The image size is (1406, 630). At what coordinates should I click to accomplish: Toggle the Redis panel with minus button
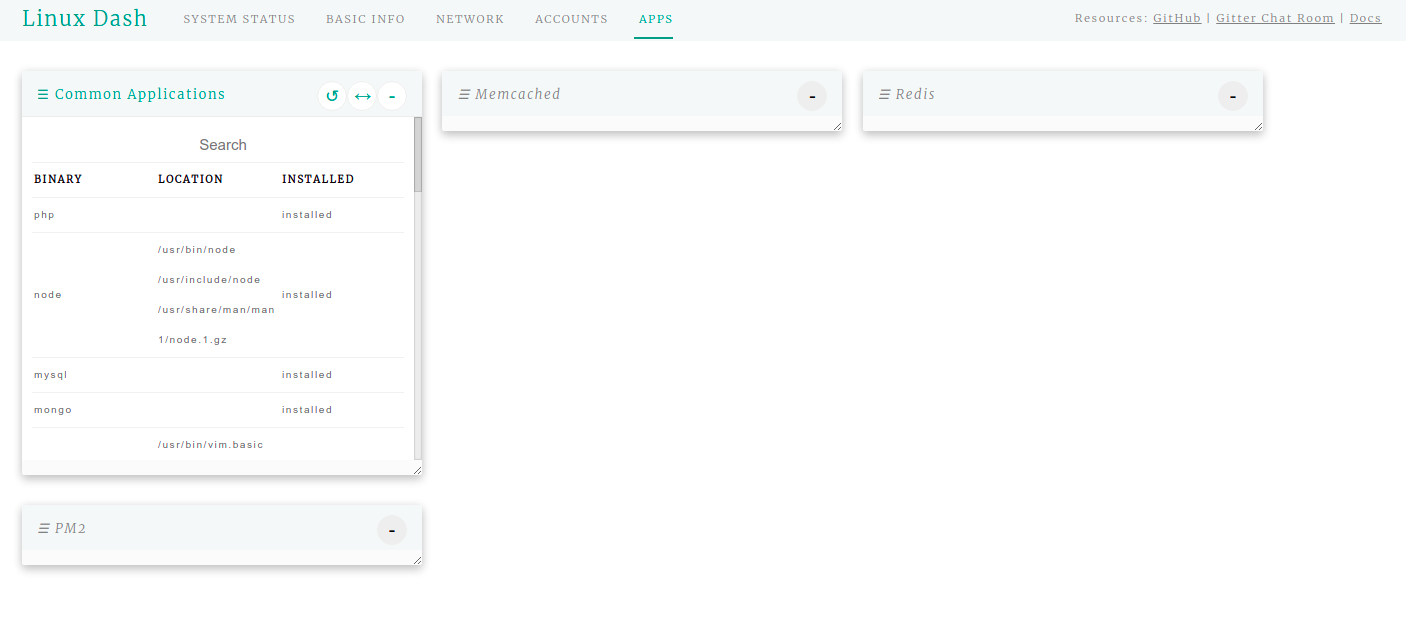pyautogui.click(x=1233, y=96)
